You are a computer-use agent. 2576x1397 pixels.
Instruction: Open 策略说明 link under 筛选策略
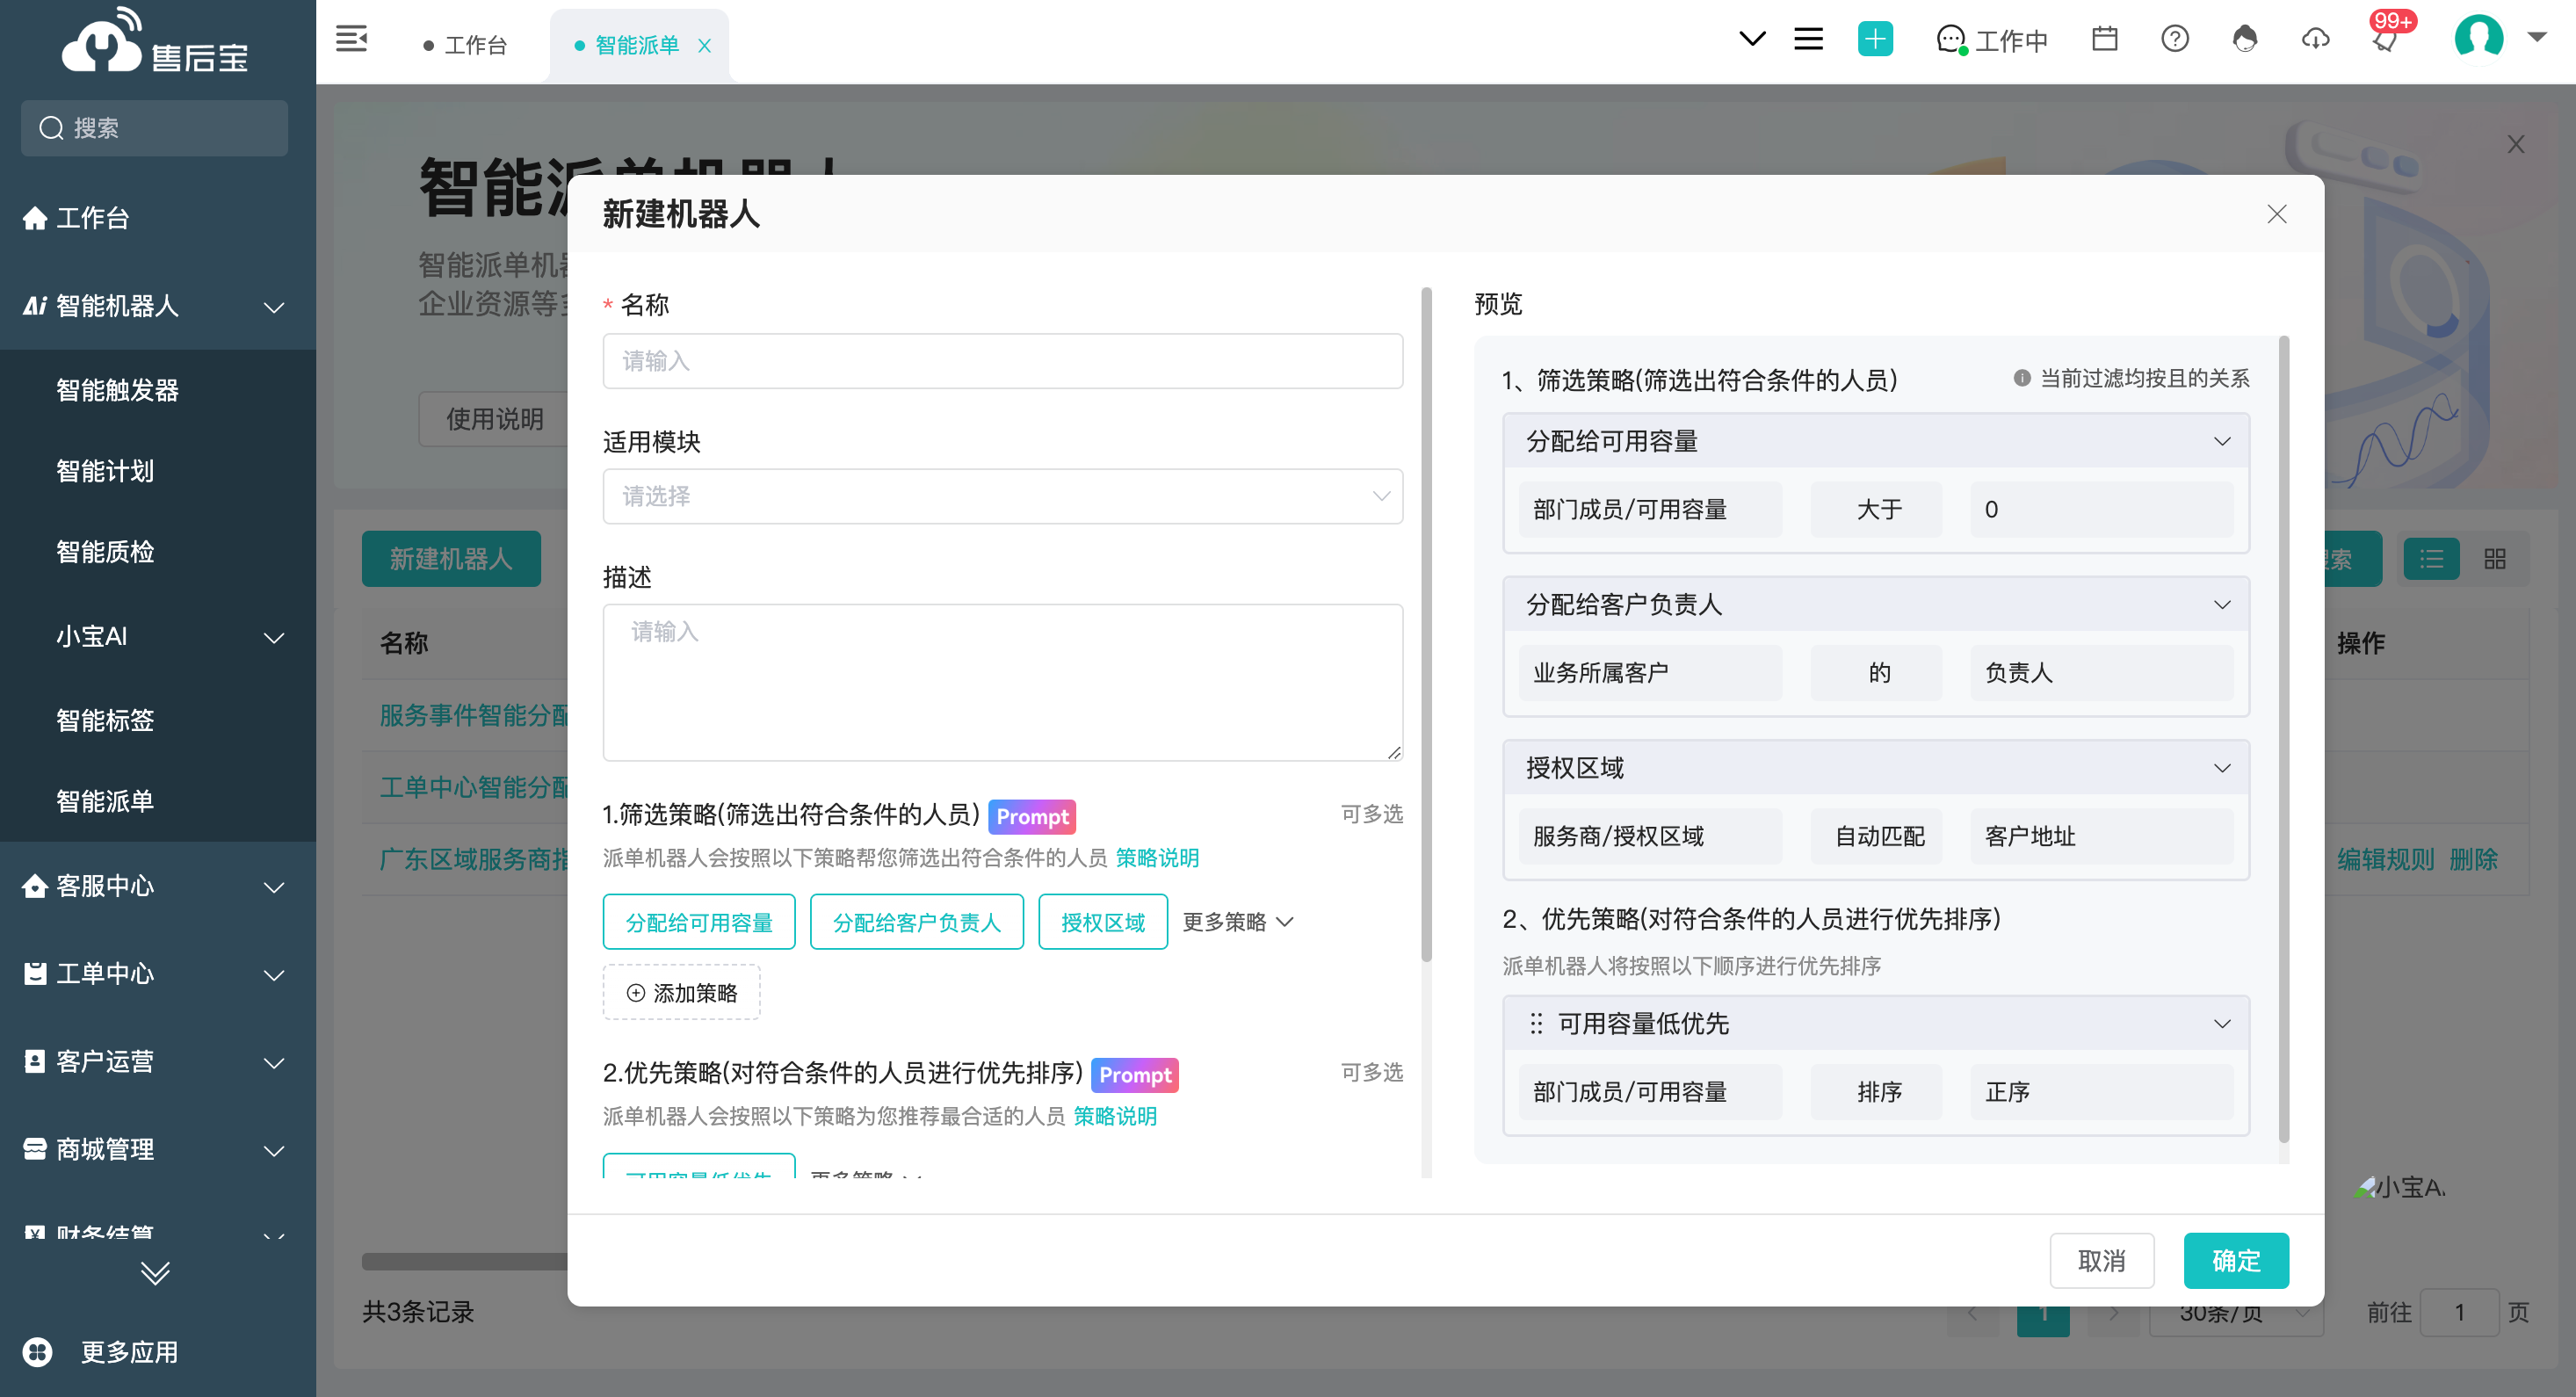(x=1156, y=858)
